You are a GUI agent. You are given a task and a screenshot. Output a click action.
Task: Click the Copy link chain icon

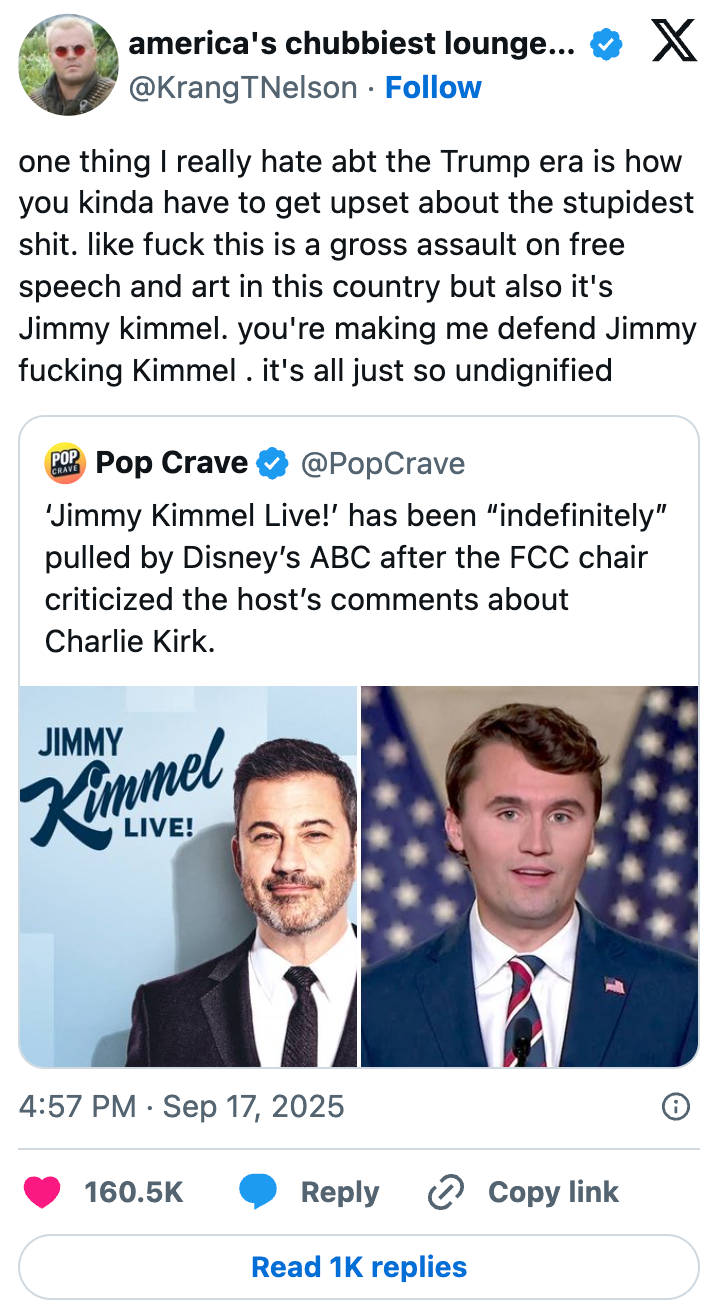444,1192
